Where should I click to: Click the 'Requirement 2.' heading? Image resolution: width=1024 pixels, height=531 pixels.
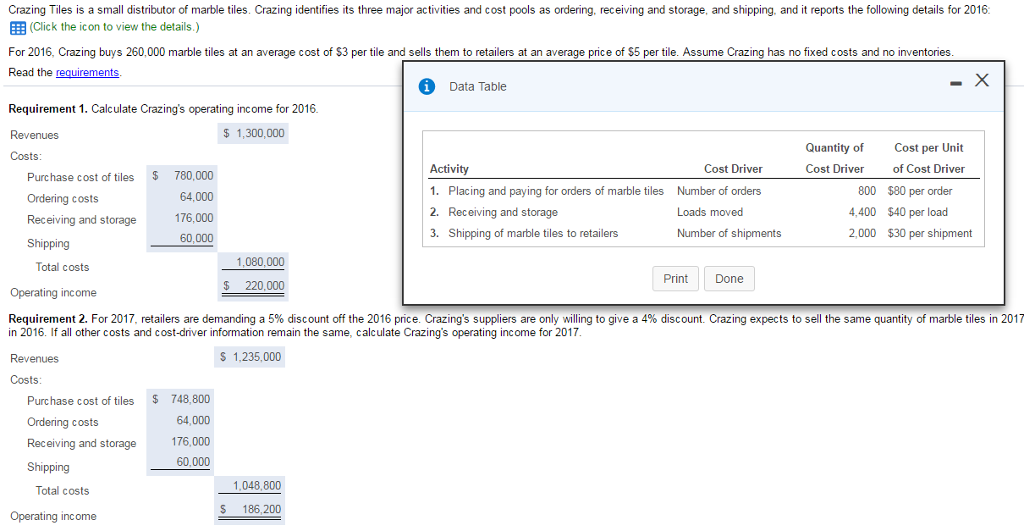pyautogui.click(x=48, y=319)
